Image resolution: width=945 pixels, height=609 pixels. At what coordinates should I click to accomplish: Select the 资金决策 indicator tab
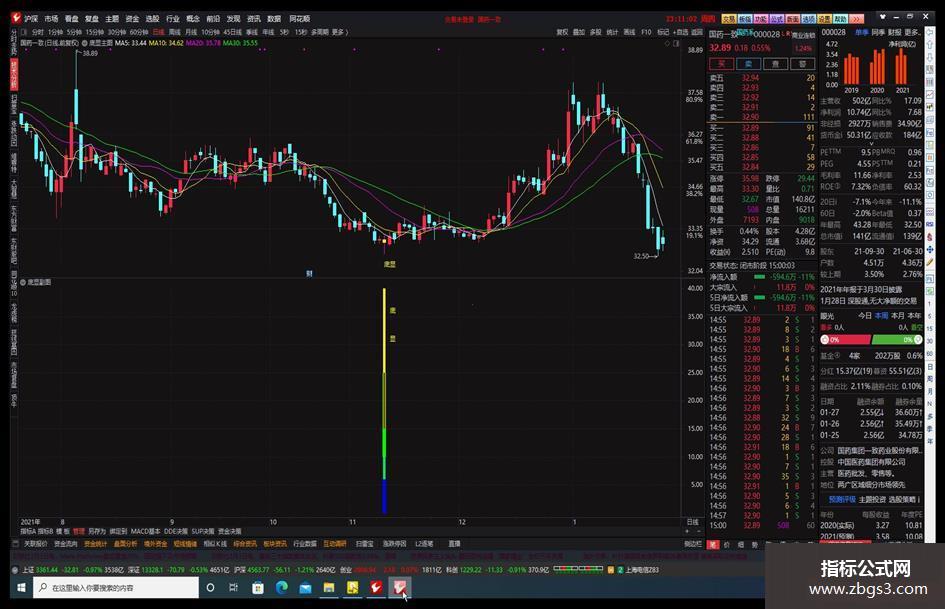click(230, 531)
